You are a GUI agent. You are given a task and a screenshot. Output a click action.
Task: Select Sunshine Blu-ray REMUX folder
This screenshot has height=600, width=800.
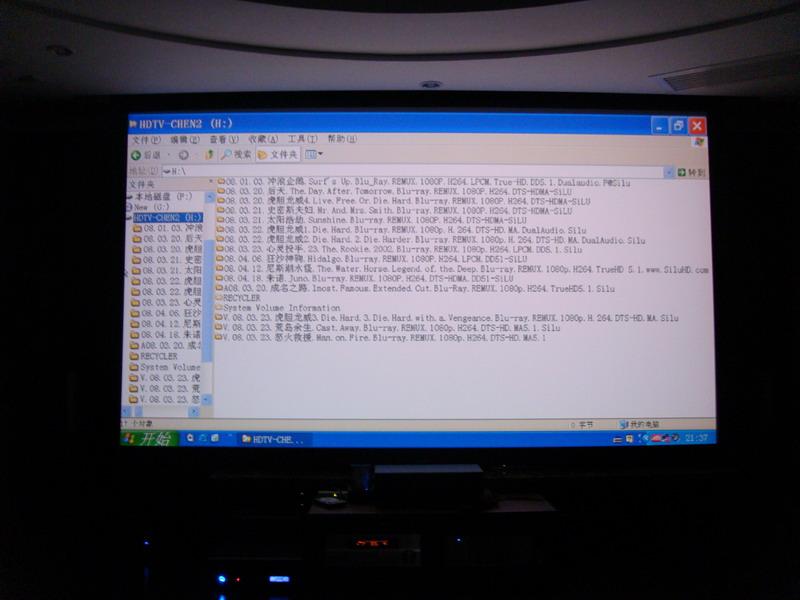(371, 220)
